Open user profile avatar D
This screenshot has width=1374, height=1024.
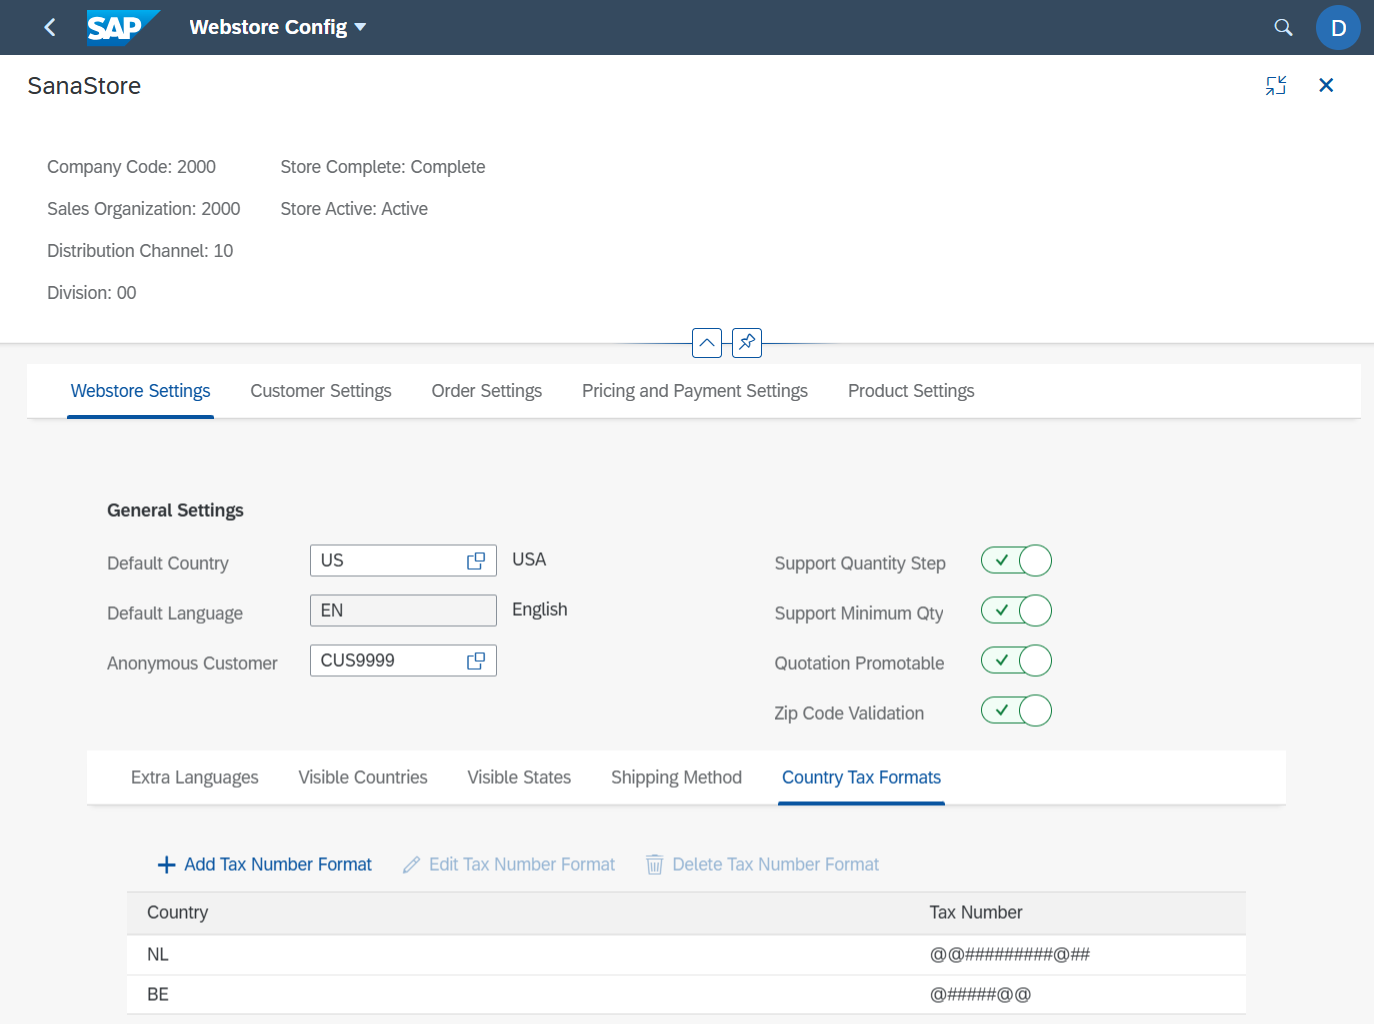pos(1338,28)
